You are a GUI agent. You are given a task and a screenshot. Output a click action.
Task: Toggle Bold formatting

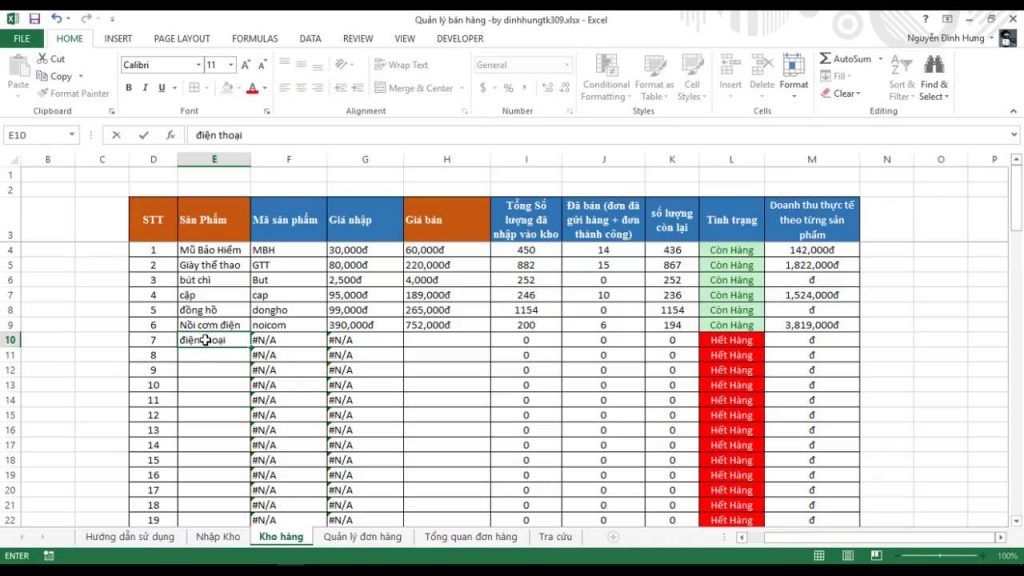(129, 88)
